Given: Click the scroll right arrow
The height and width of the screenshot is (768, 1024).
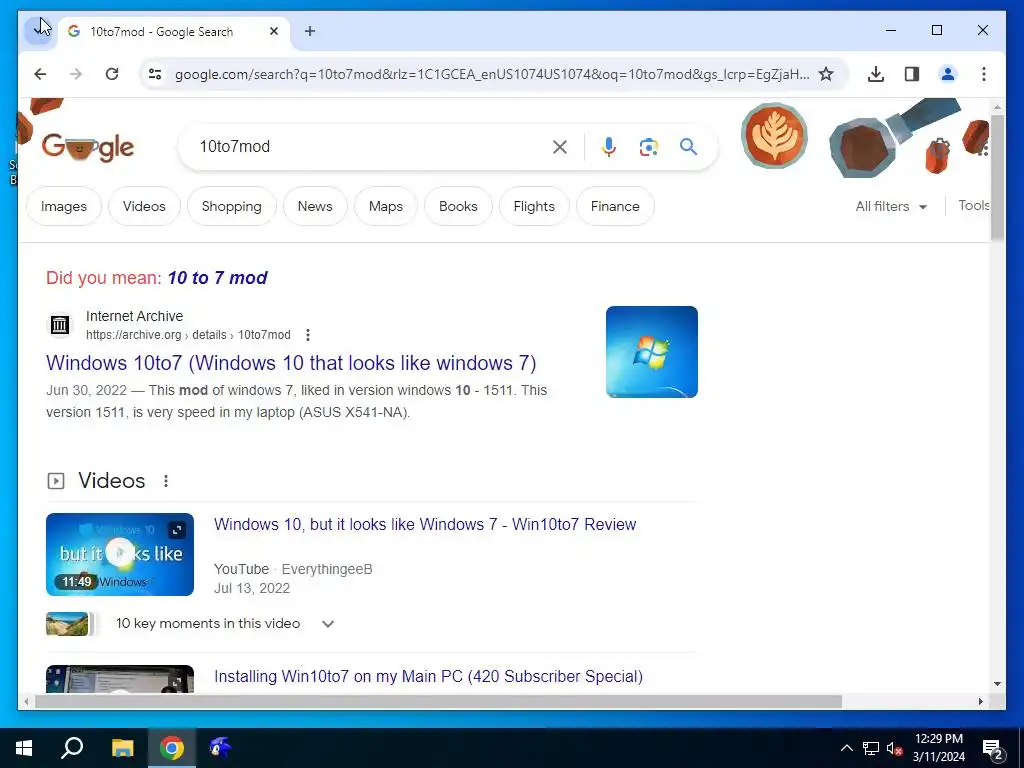Looking at the screenshot, I should [x=980, y=701].
